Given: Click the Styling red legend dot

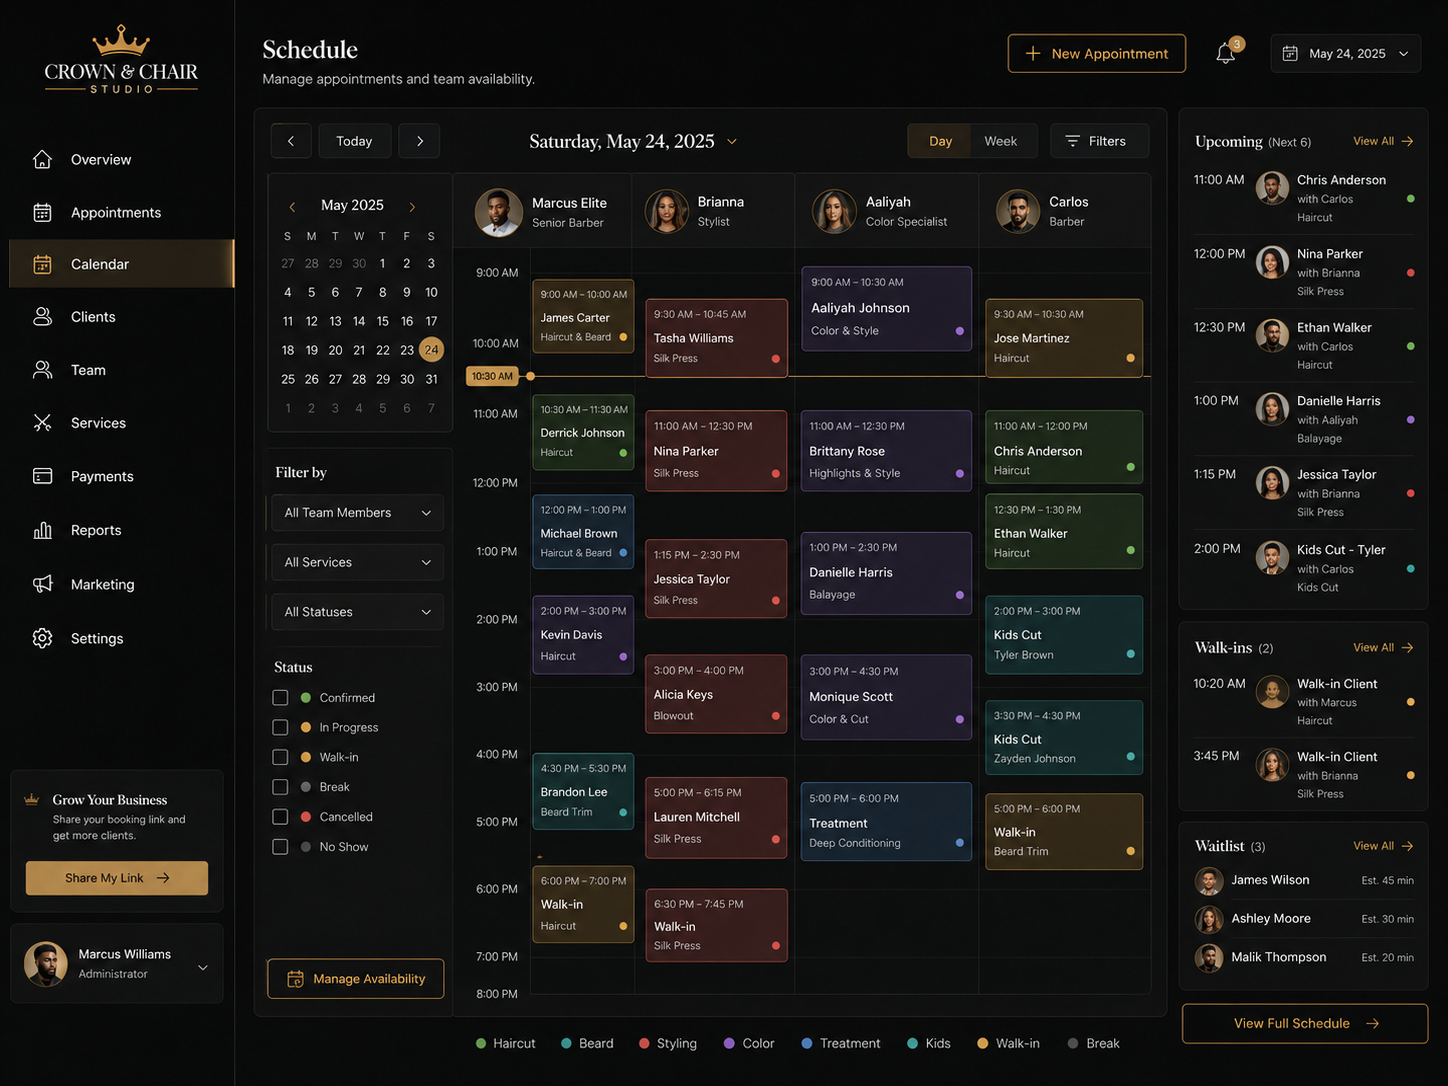Looking at the screenshot, I should (644, 1043).
